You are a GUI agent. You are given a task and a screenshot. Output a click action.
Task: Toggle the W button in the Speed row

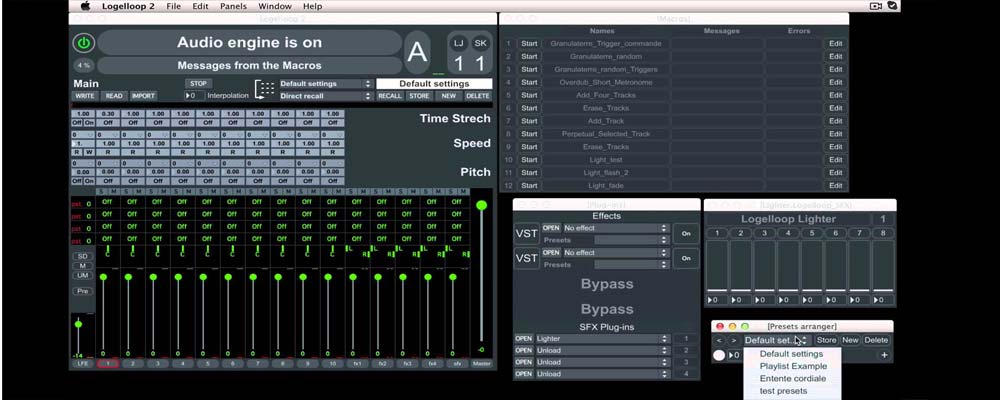point(89,152)
